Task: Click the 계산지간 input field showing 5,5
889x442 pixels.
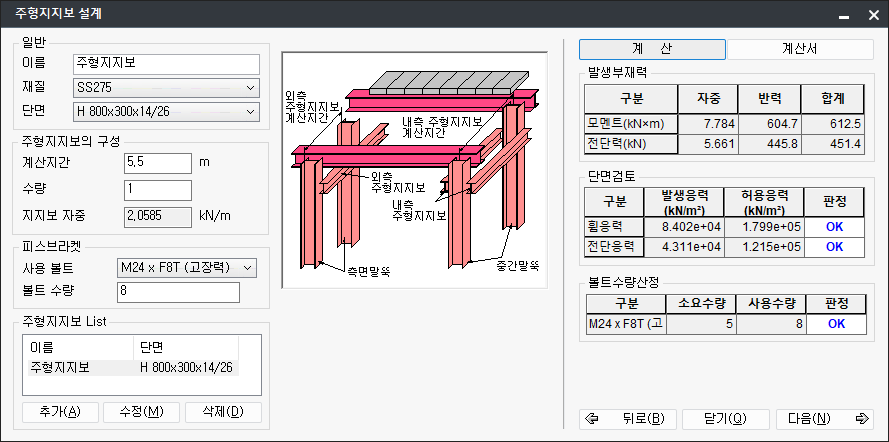Action: pyautogui.click(x=157, y=161)
